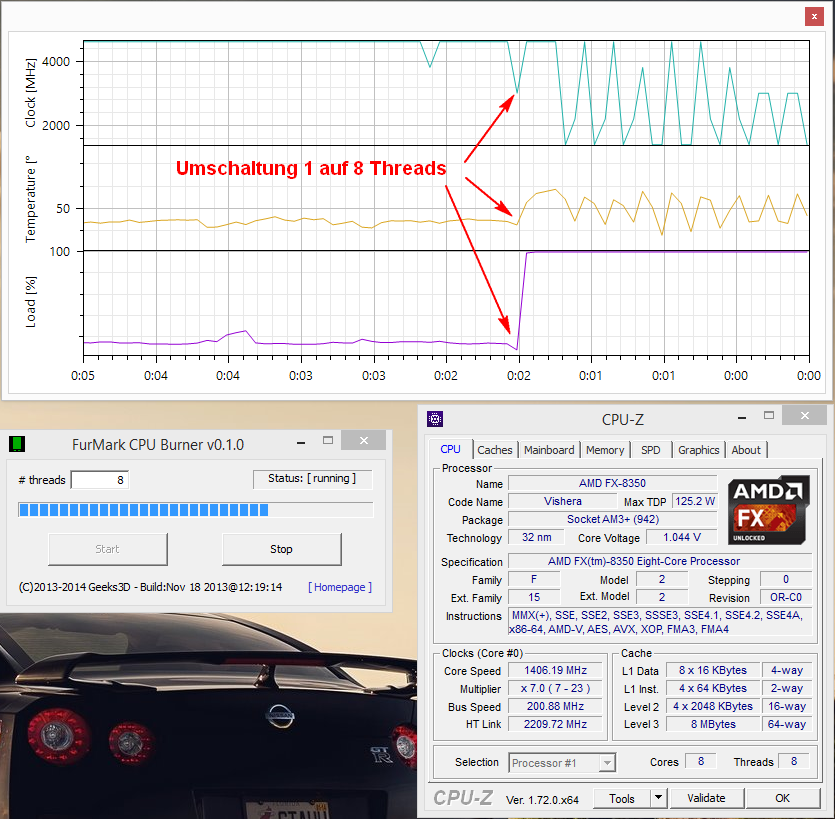
Task: Close the FurMark CPU Burner window
Action: coord(363,440)
